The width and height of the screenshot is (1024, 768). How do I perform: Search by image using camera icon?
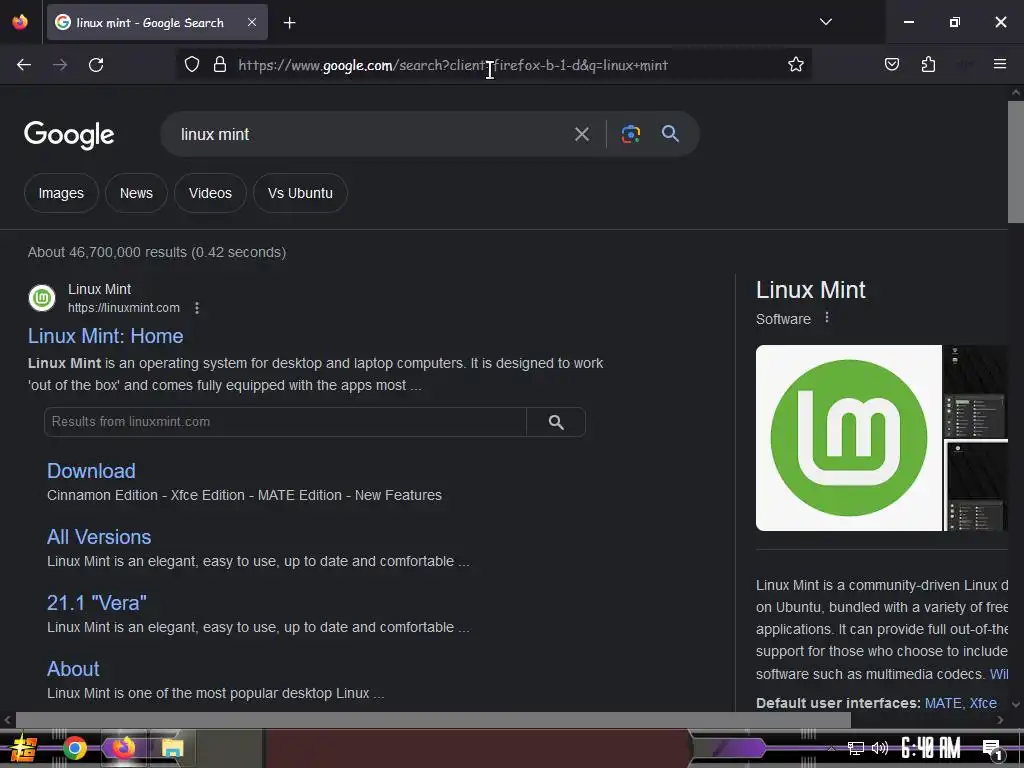tap(630, 134)
